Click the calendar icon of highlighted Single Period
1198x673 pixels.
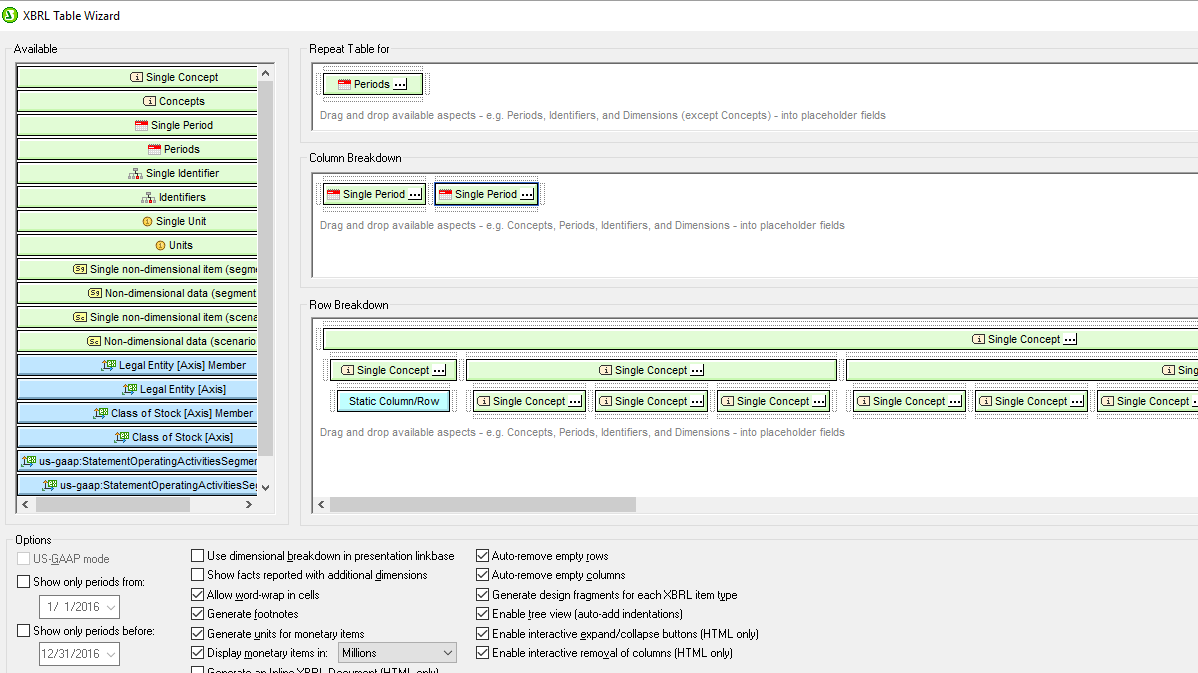pos(445,194)
